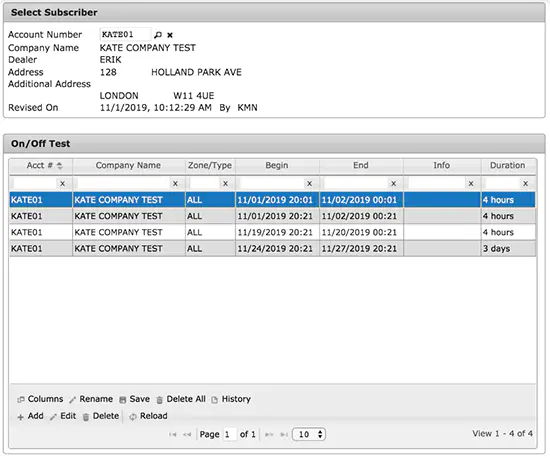Sort by the Acct # column header

41,165
